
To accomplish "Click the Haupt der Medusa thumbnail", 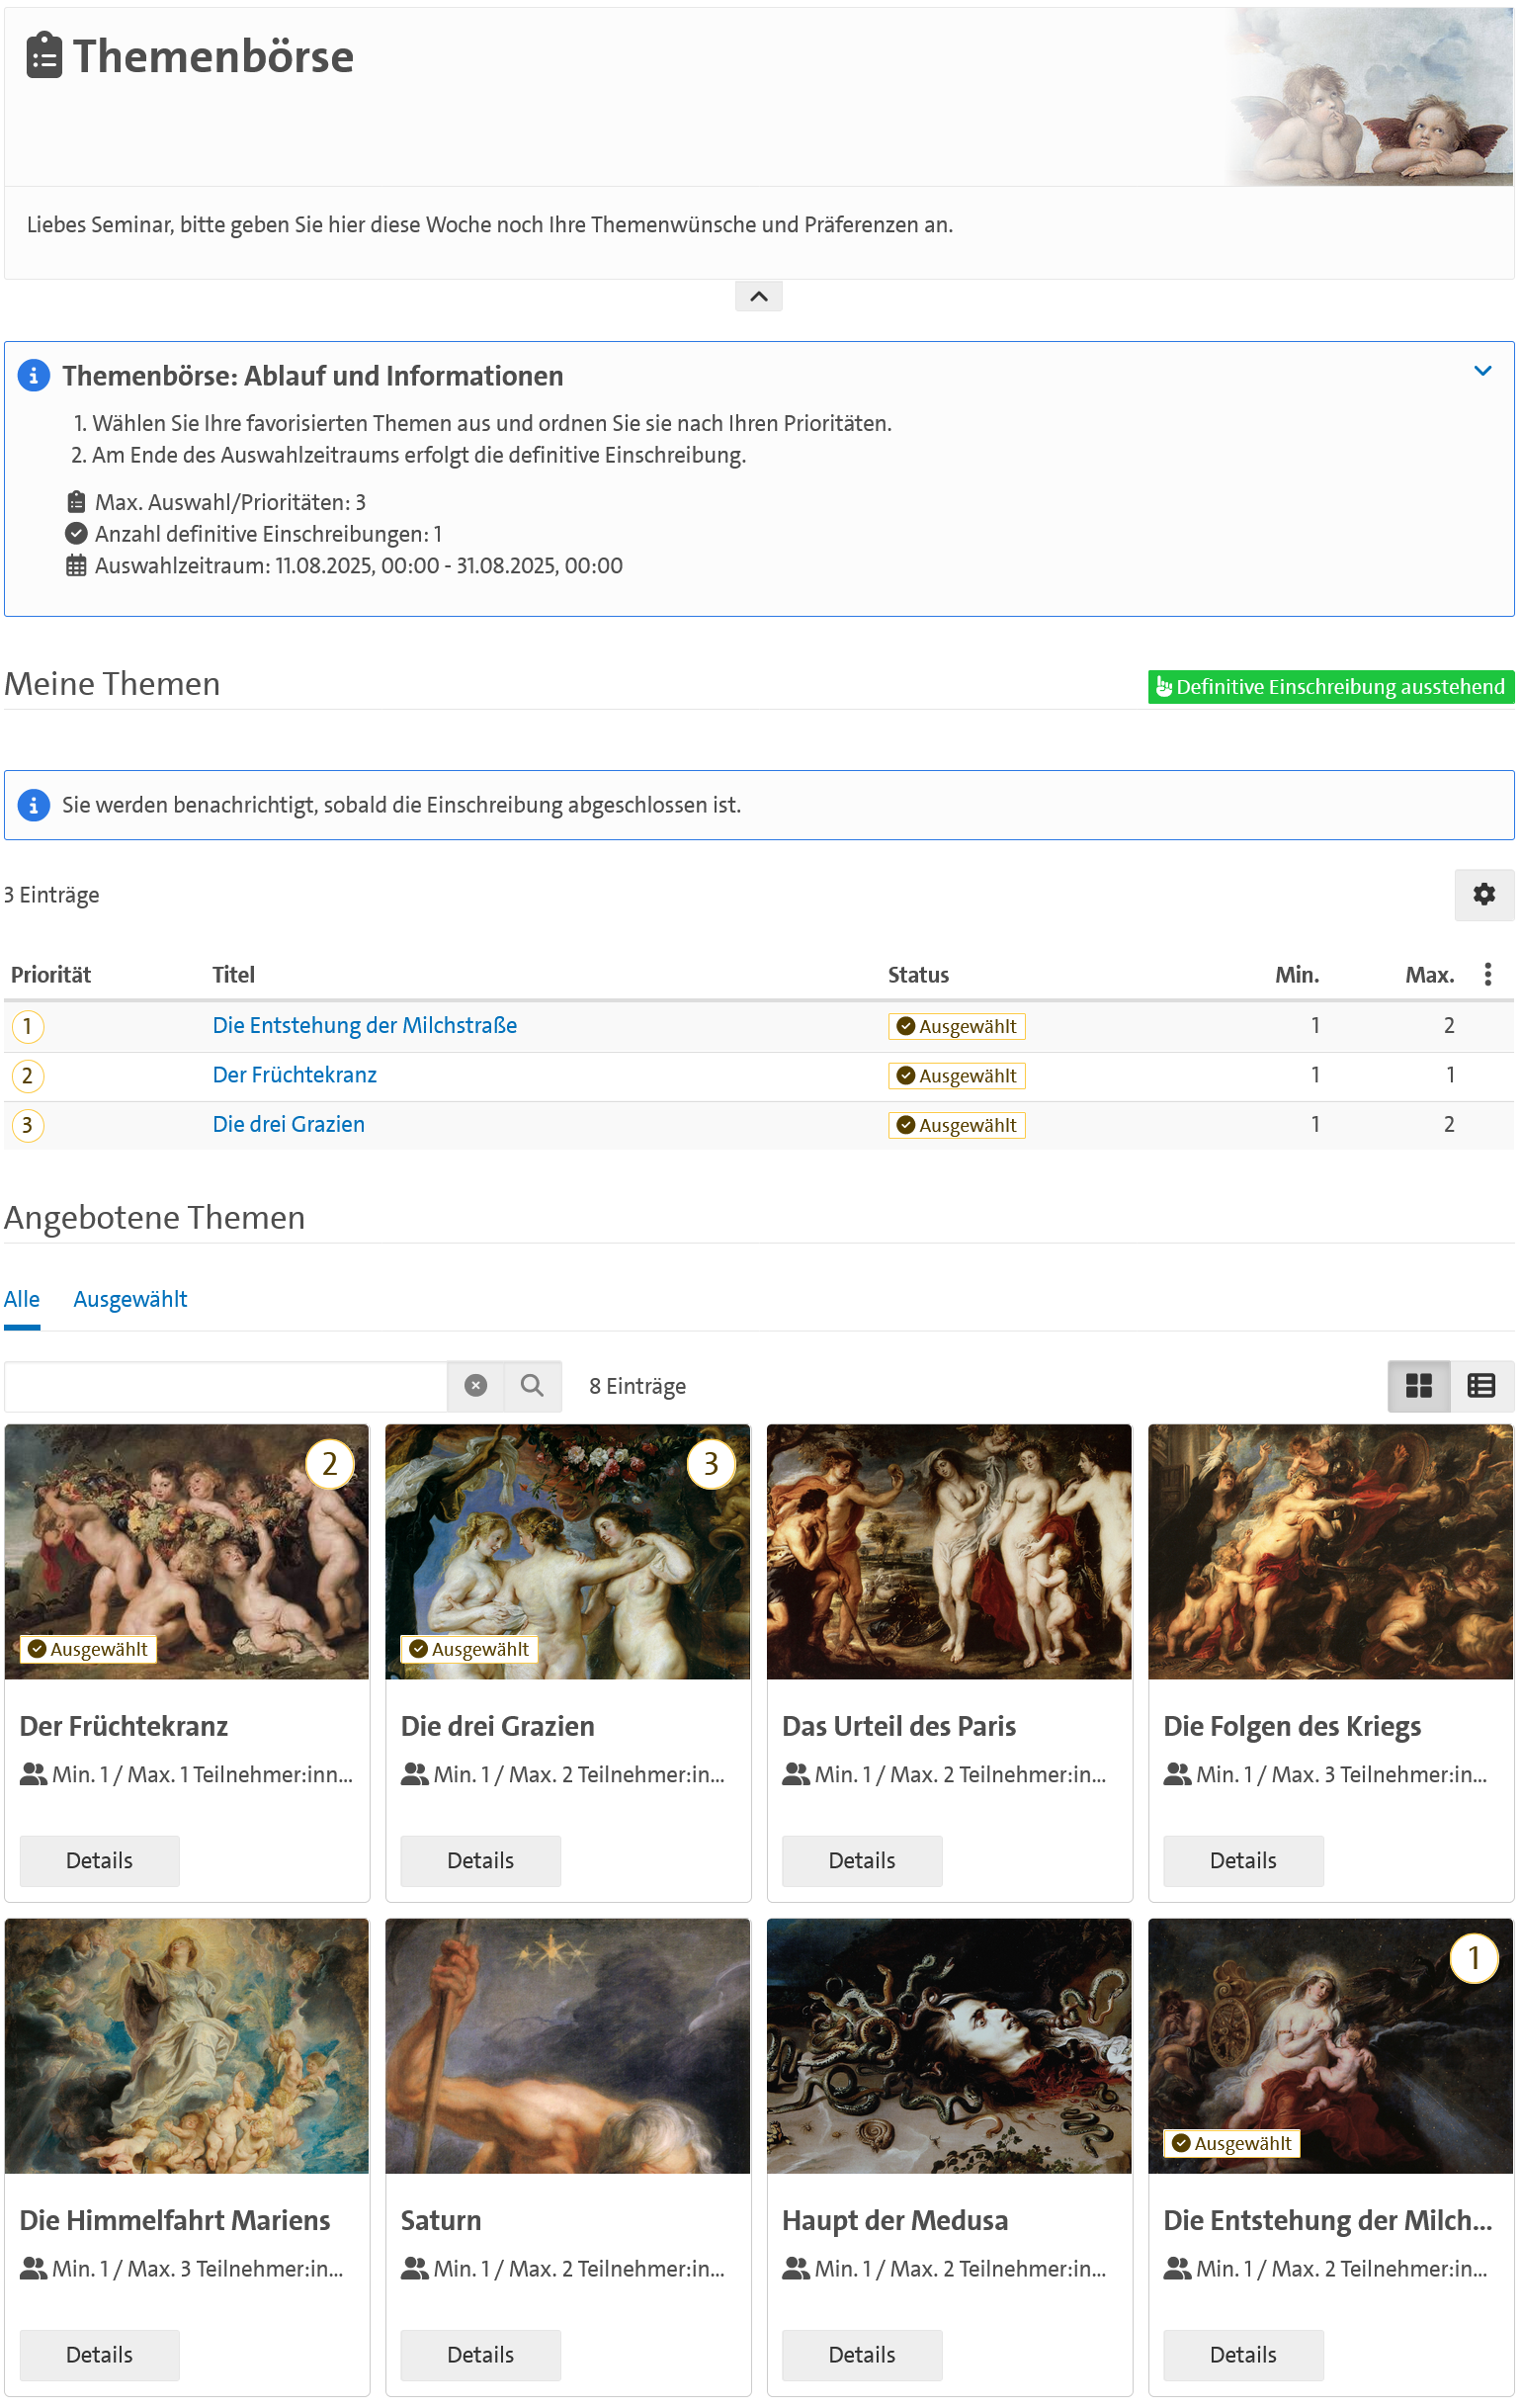I will pyautogui.click(x=948, y=2044).
